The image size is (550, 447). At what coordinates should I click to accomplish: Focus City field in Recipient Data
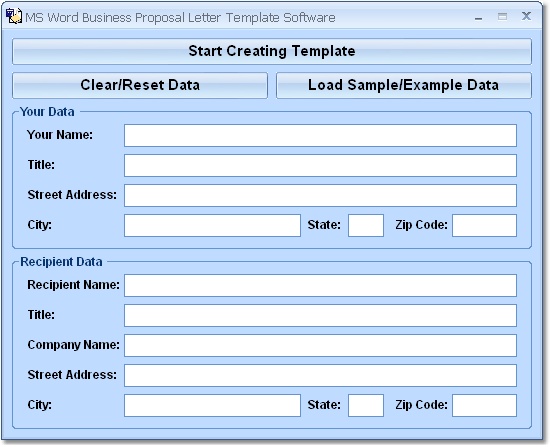212,406
